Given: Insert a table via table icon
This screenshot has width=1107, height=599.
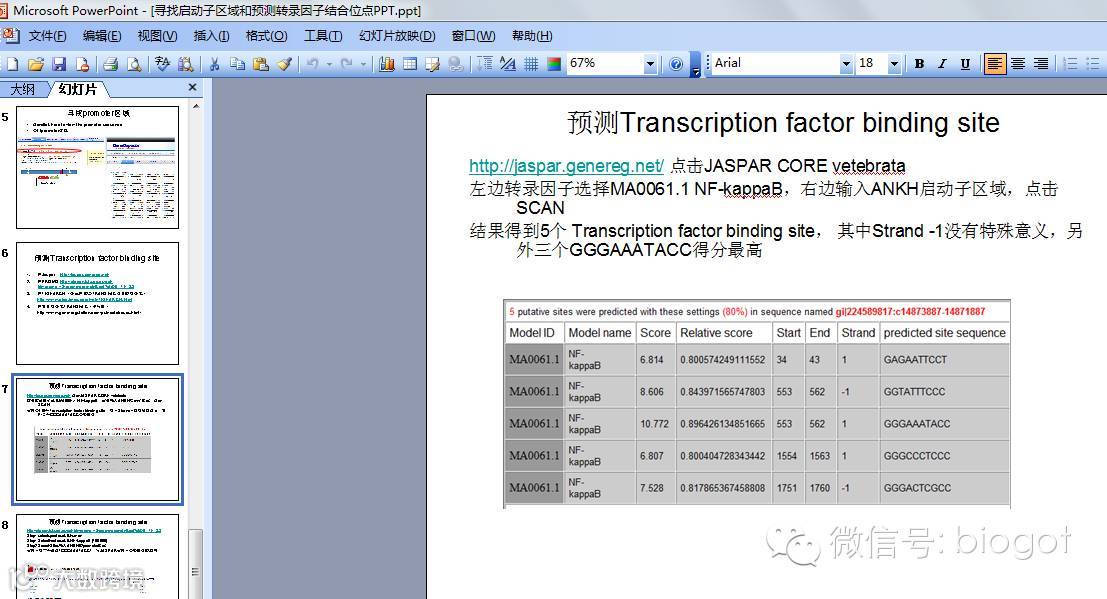Looking at the screenshot, I should pos(409,64).
